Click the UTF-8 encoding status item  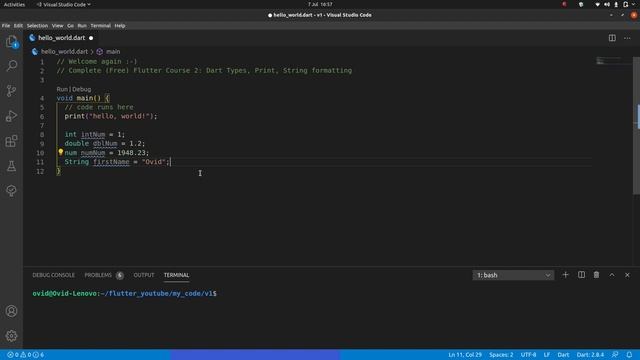click(528, 355)
